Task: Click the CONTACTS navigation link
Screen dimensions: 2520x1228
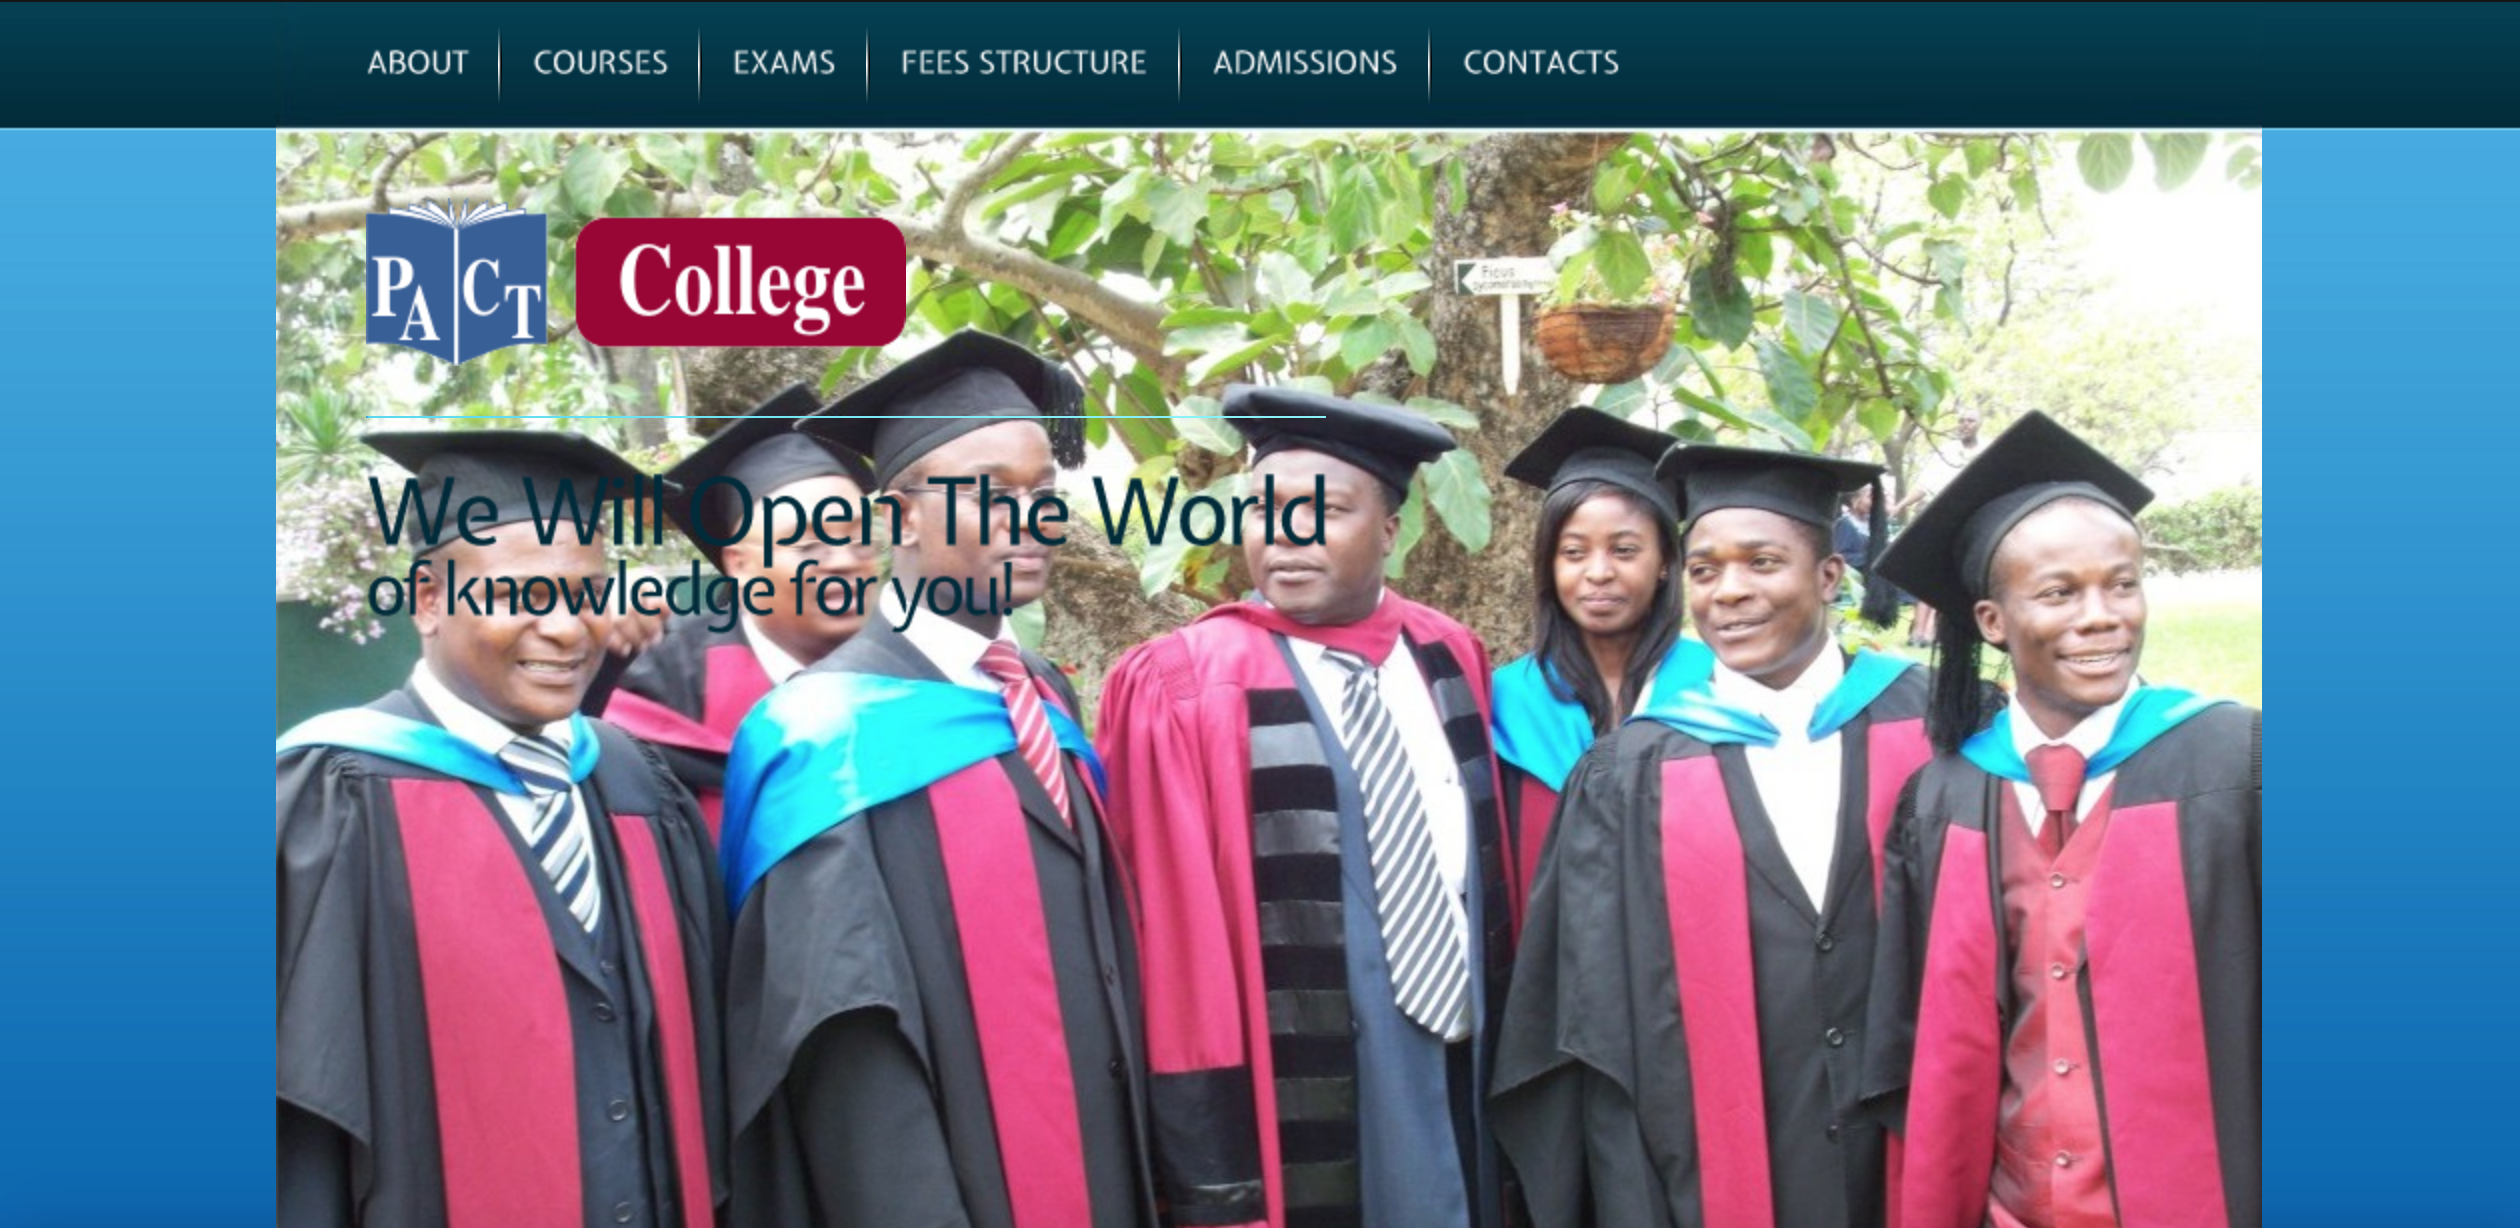Action: 1541,63
